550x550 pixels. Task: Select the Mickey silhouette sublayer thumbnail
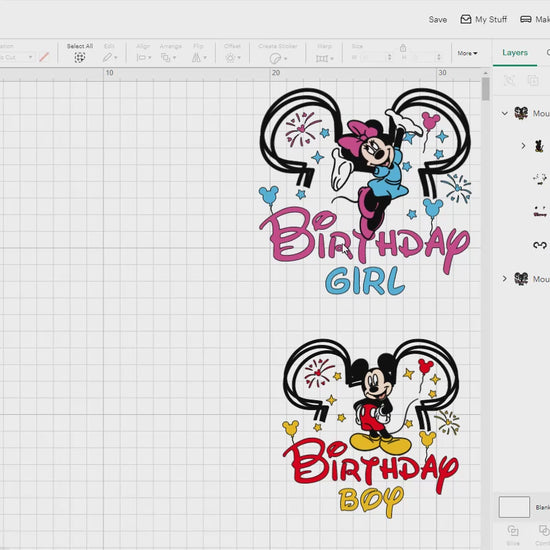(539, 146)
